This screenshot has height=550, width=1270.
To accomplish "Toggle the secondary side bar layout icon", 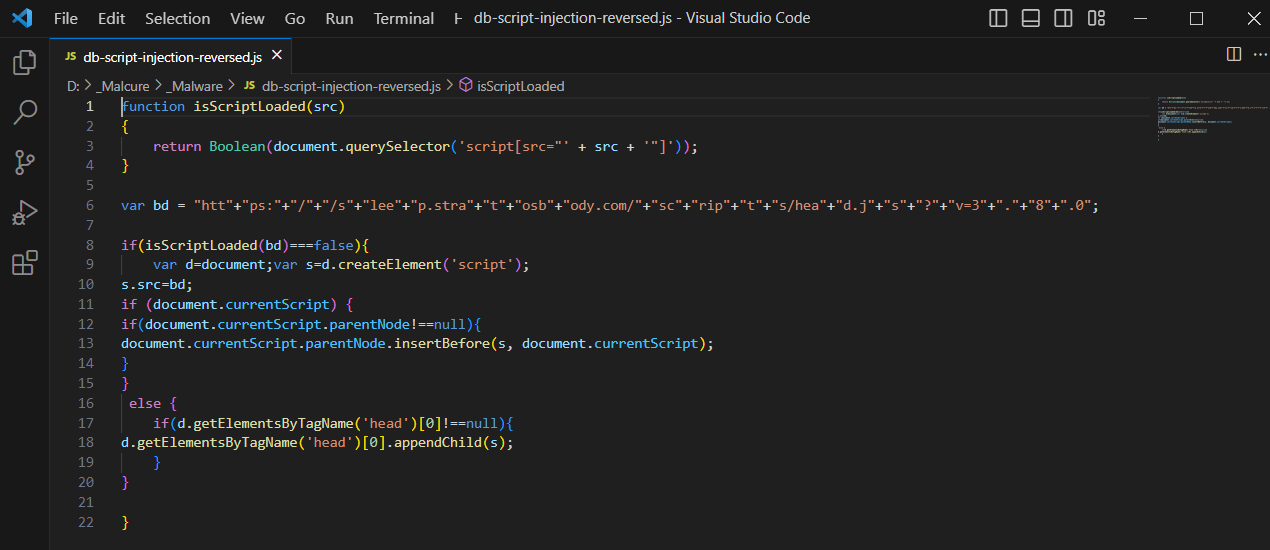I will tap(1064, 18).
